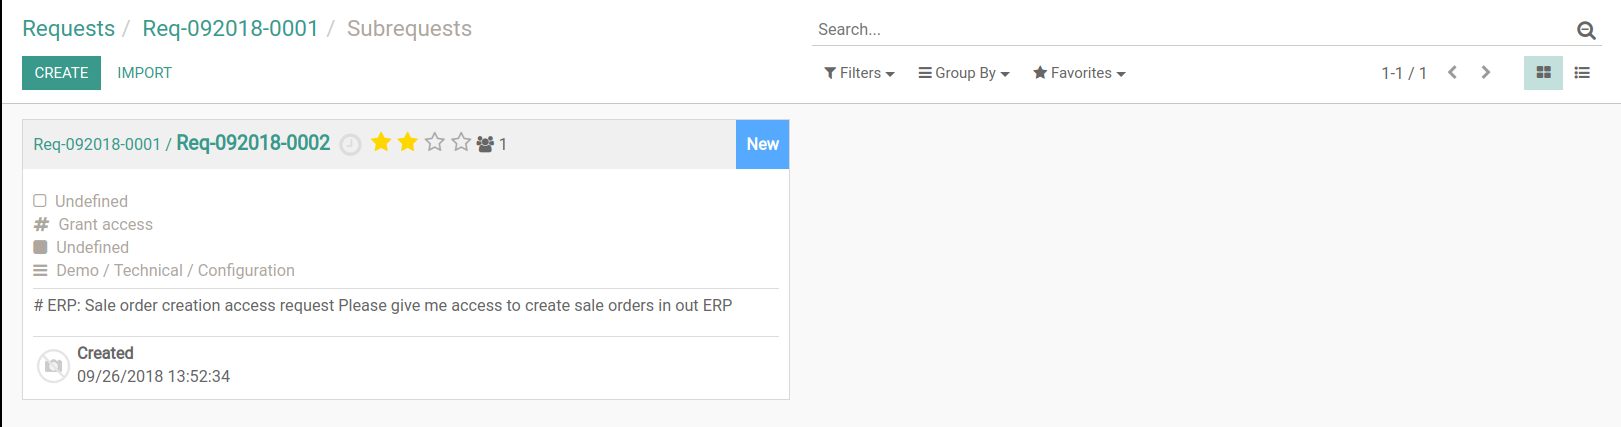
Task: Set priority to fourth star
Action: click(x=461, y=142)
